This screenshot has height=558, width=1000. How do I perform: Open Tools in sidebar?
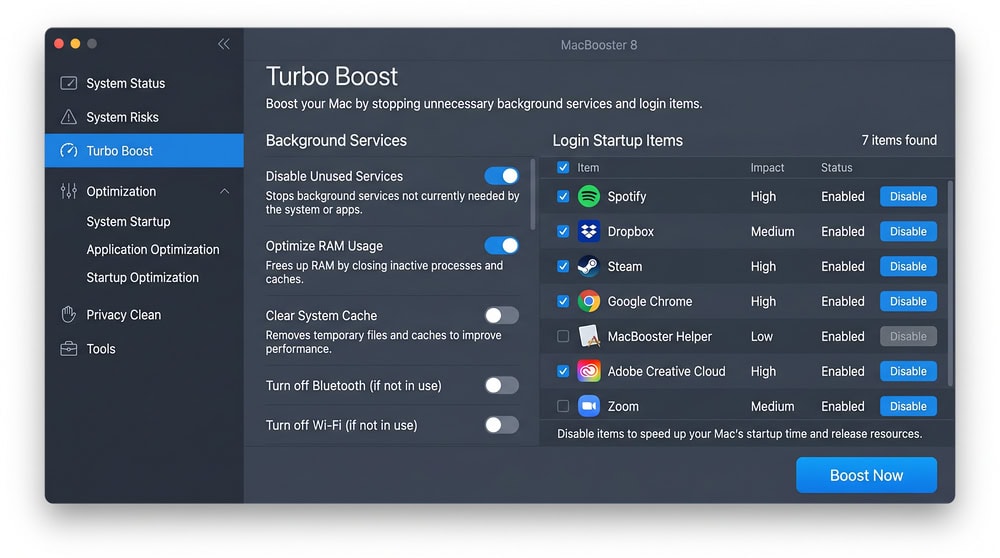(144, 349)
